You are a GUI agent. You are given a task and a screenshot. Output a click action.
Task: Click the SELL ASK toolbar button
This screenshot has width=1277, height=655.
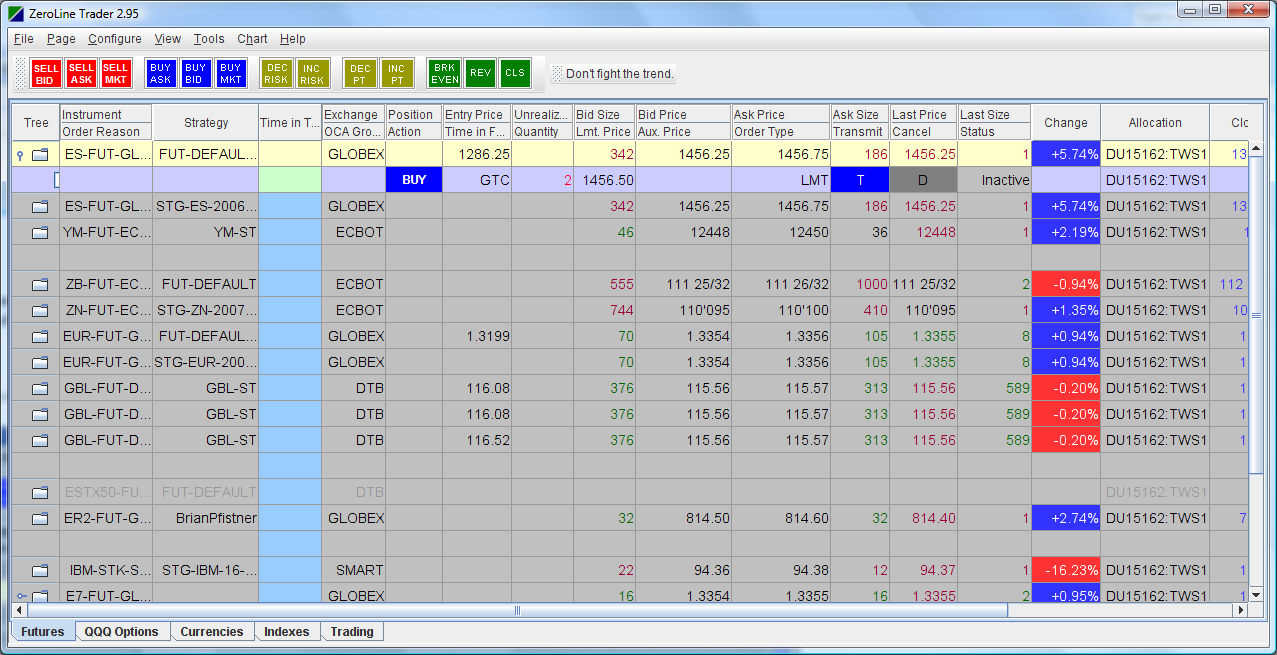point(81,73)
